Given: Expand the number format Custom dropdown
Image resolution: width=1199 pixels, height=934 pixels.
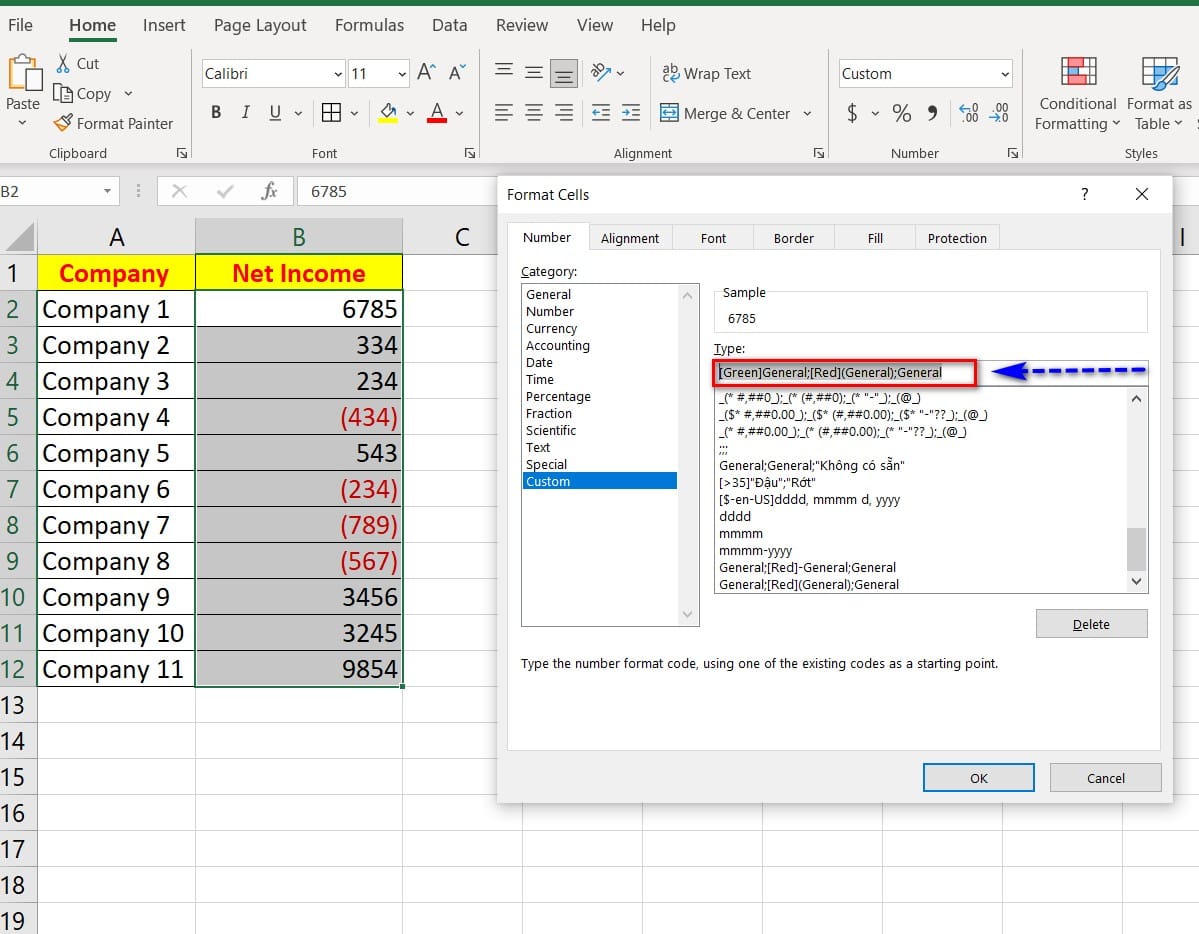Looking at the screenshot, I should tap(1004, 74).
